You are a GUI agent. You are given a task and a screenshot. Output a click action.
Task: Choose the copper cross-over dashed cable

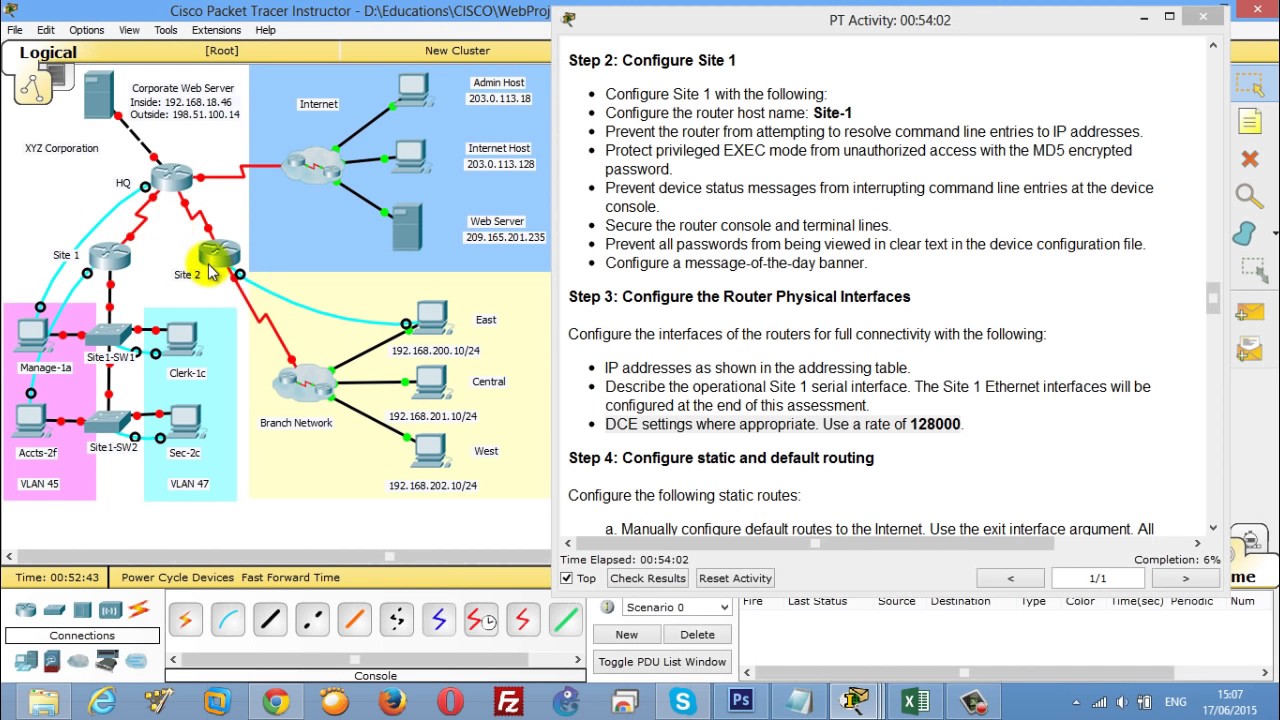click(312, 620)
